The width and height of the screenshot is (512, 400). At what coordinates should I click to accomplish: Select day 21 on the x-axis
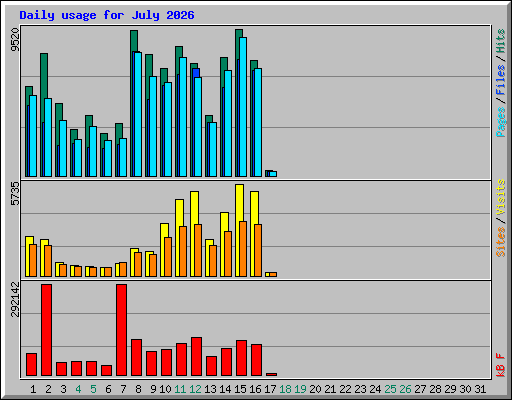point(330,389)
